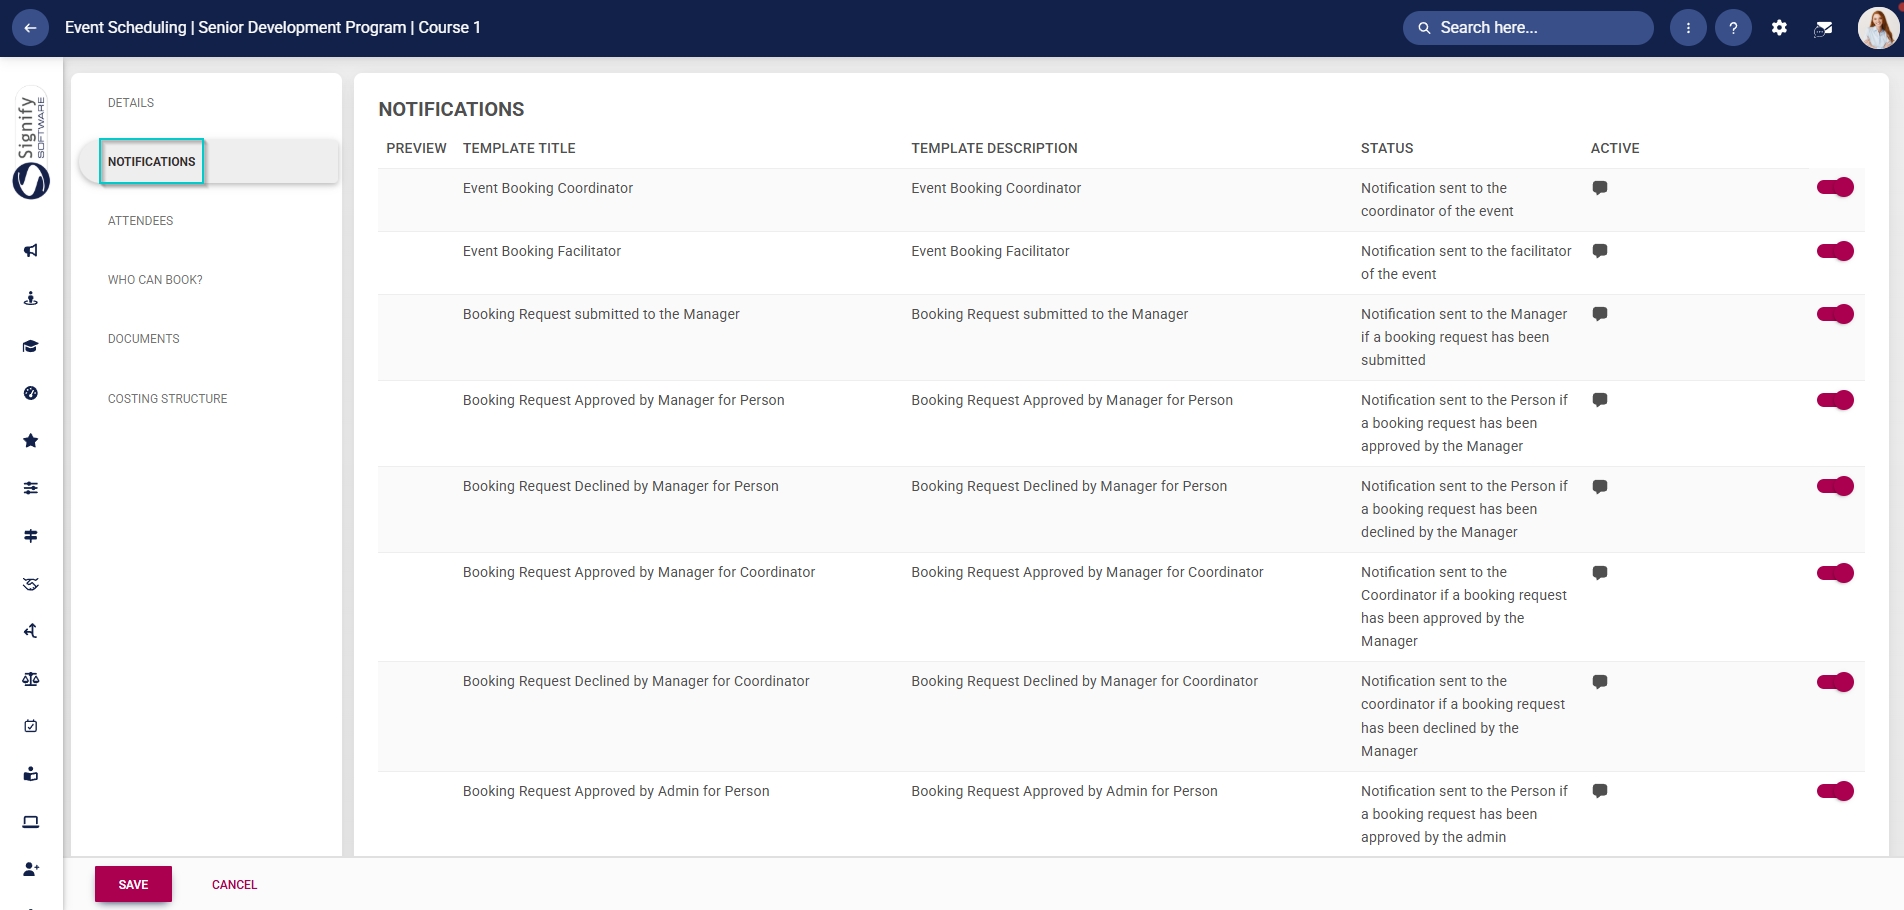Click comment icon for Event Booking Coordinator
Image resolution: width=1904 pixels, height=910 pixels.
coord(1600,188)
